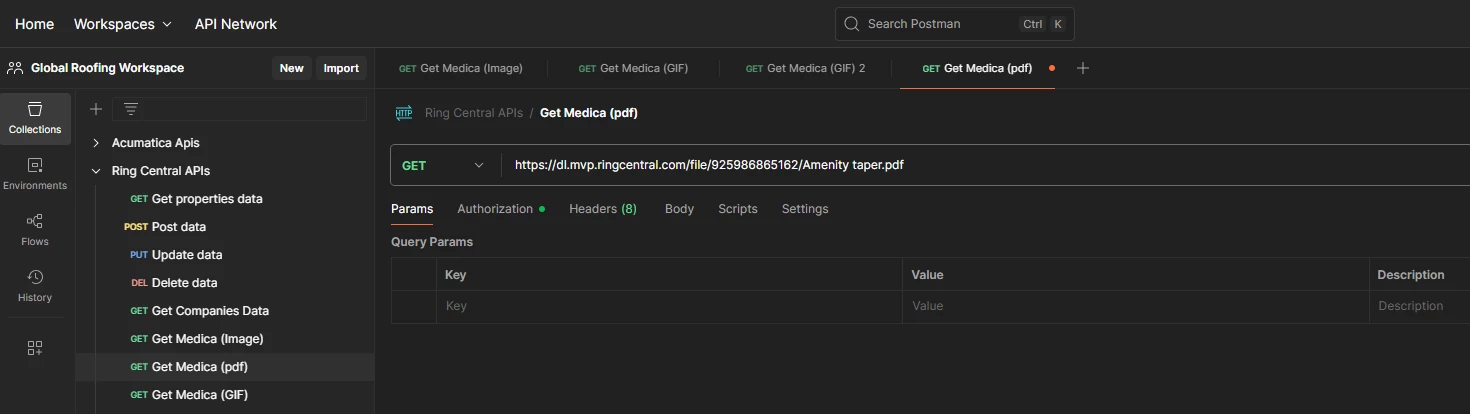The image size is (1470, 414).
Task: Click the unsaved dot on Get Medica (pdf) tab
Action: tap(1052, 68)
